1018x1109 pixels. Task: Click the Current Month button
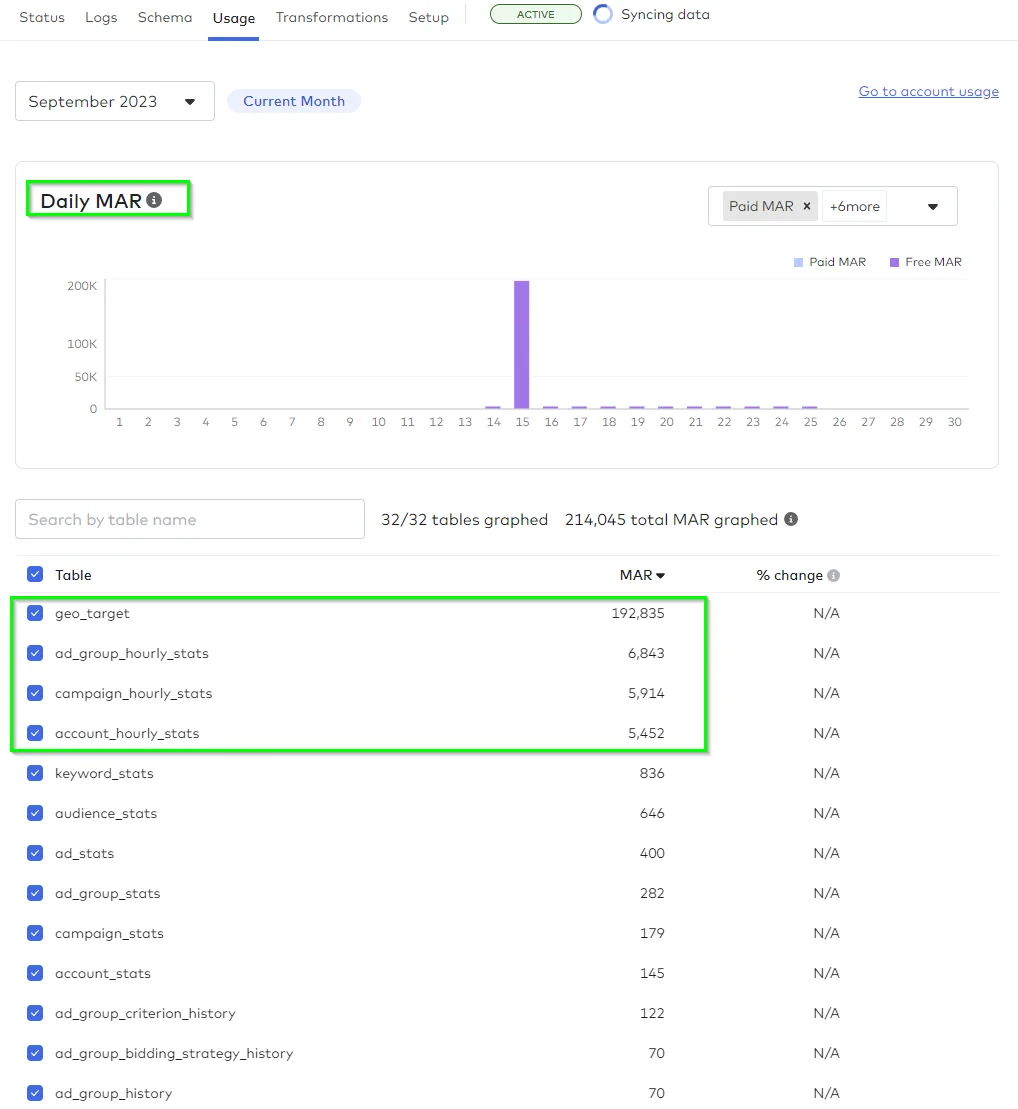coord(293,101)
